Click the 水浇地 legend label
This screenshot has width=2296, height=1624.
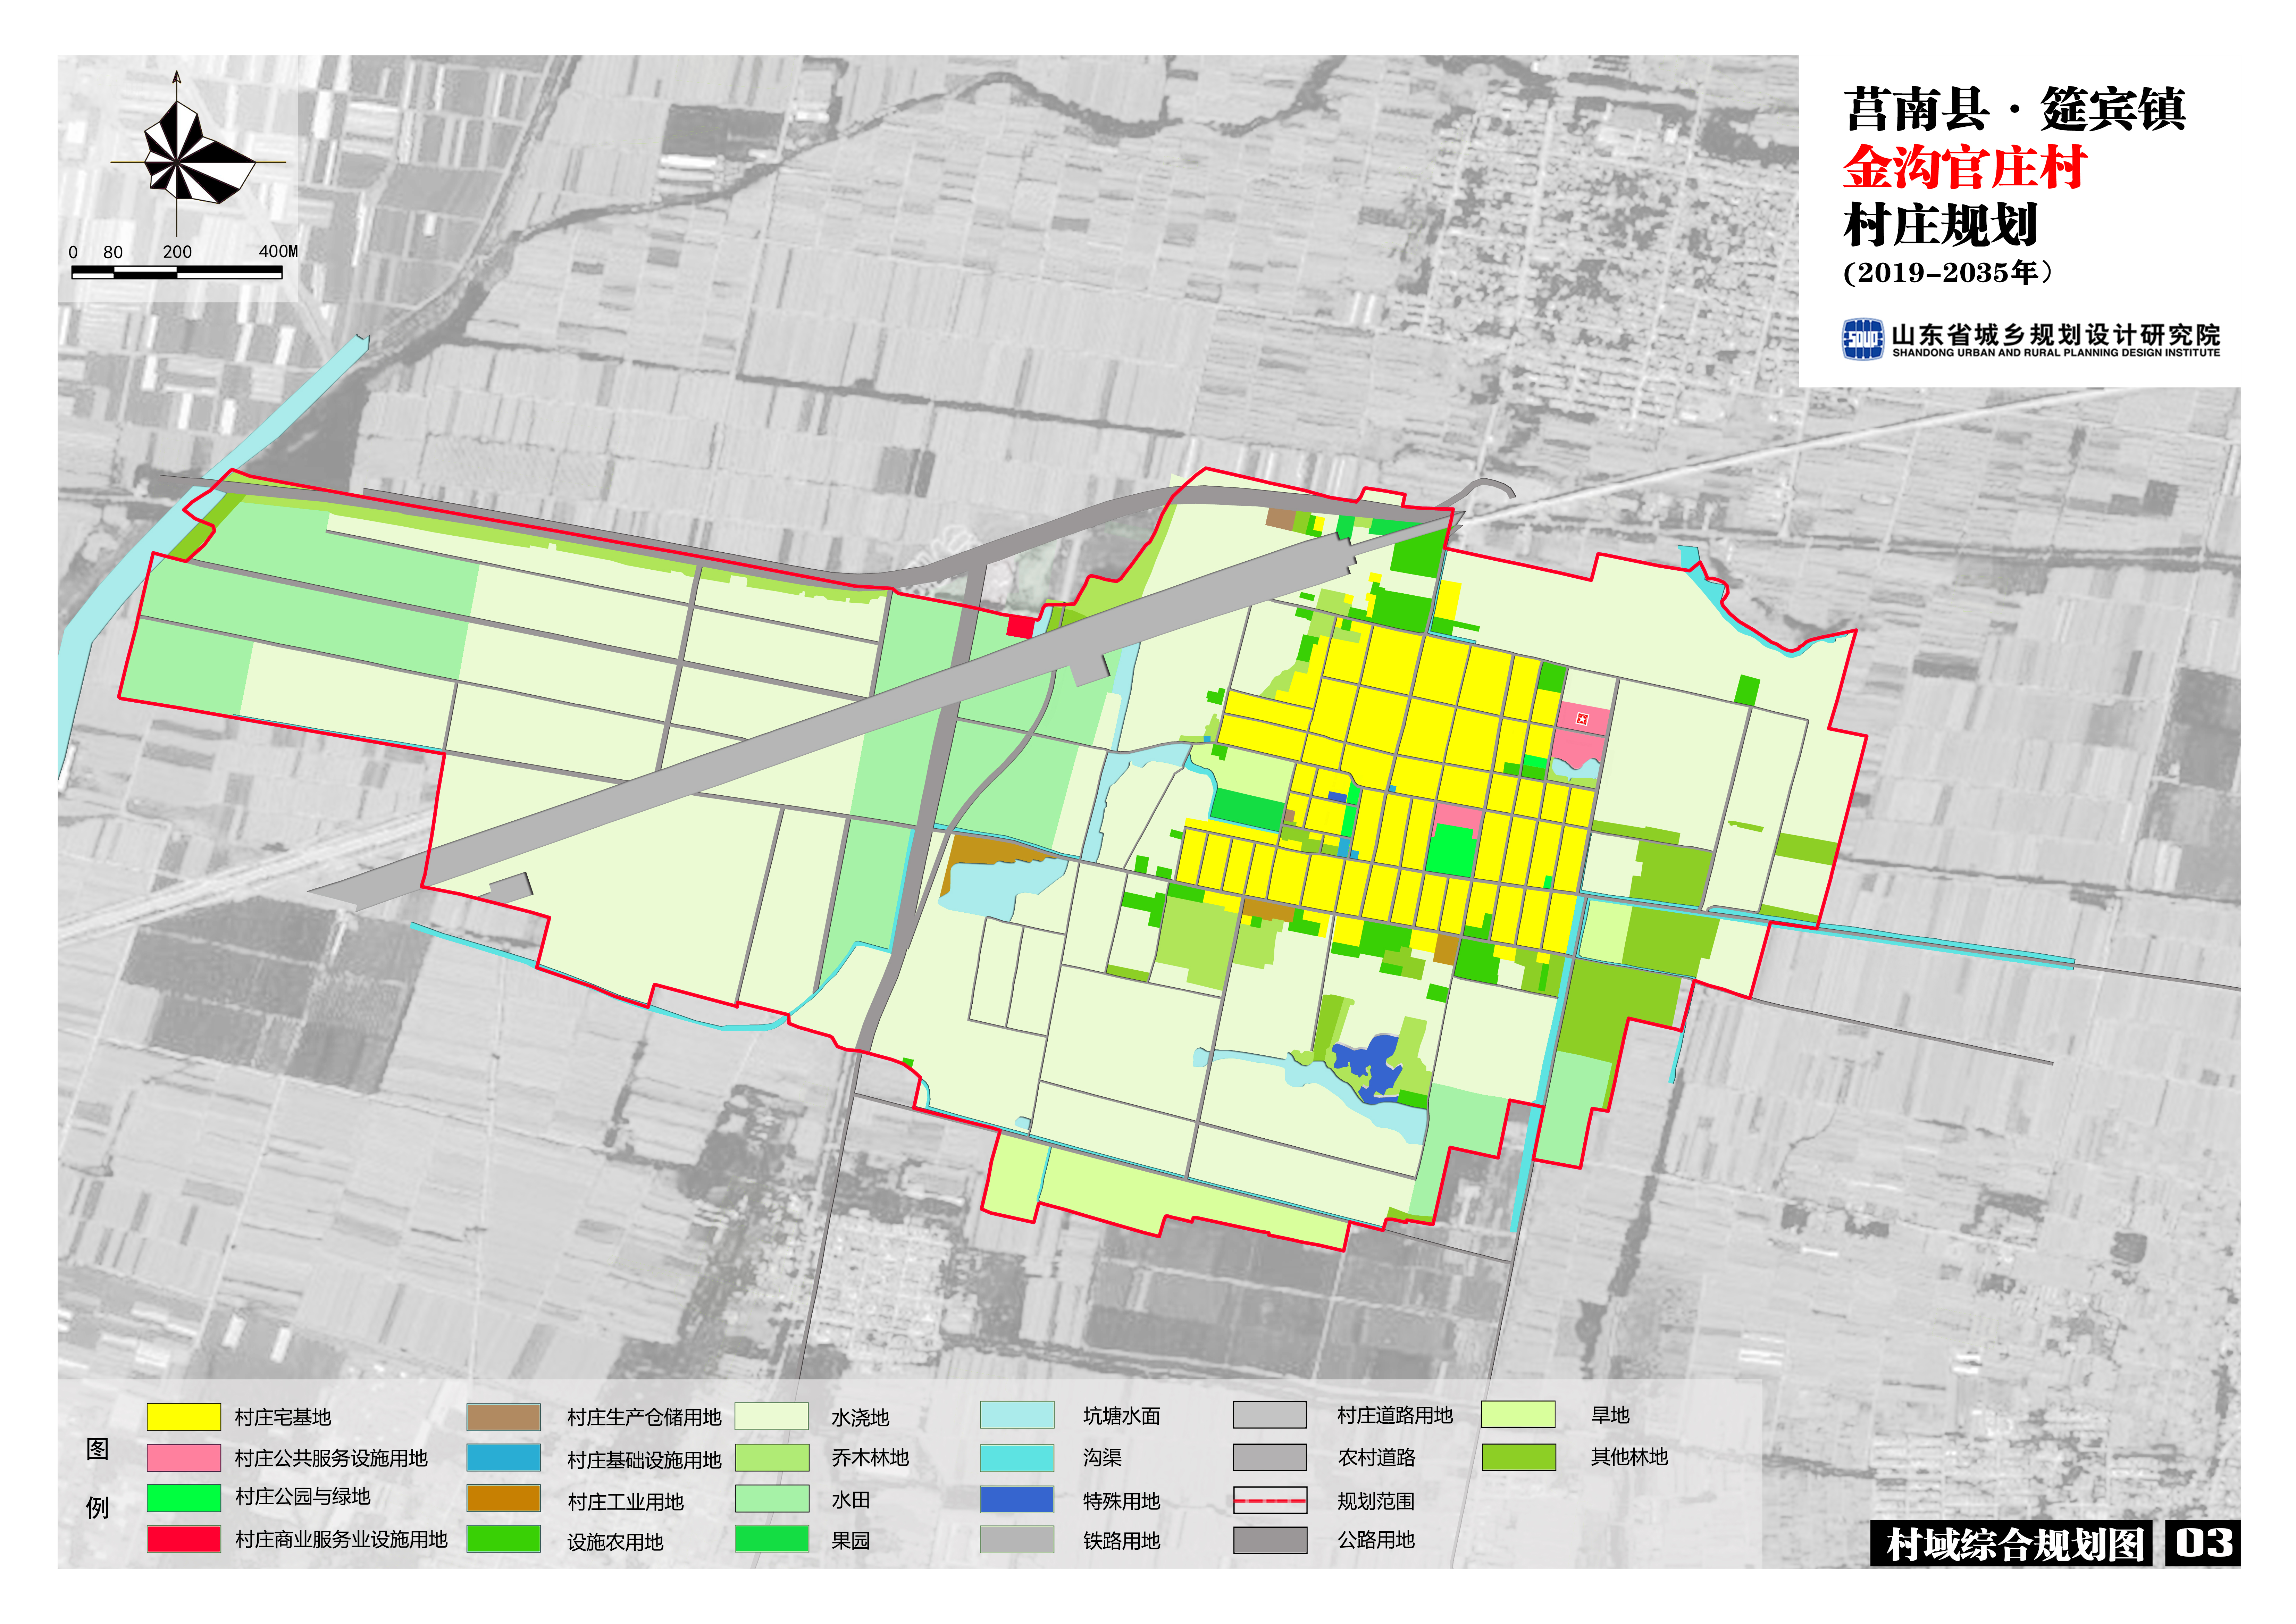tap(860, 1418)
